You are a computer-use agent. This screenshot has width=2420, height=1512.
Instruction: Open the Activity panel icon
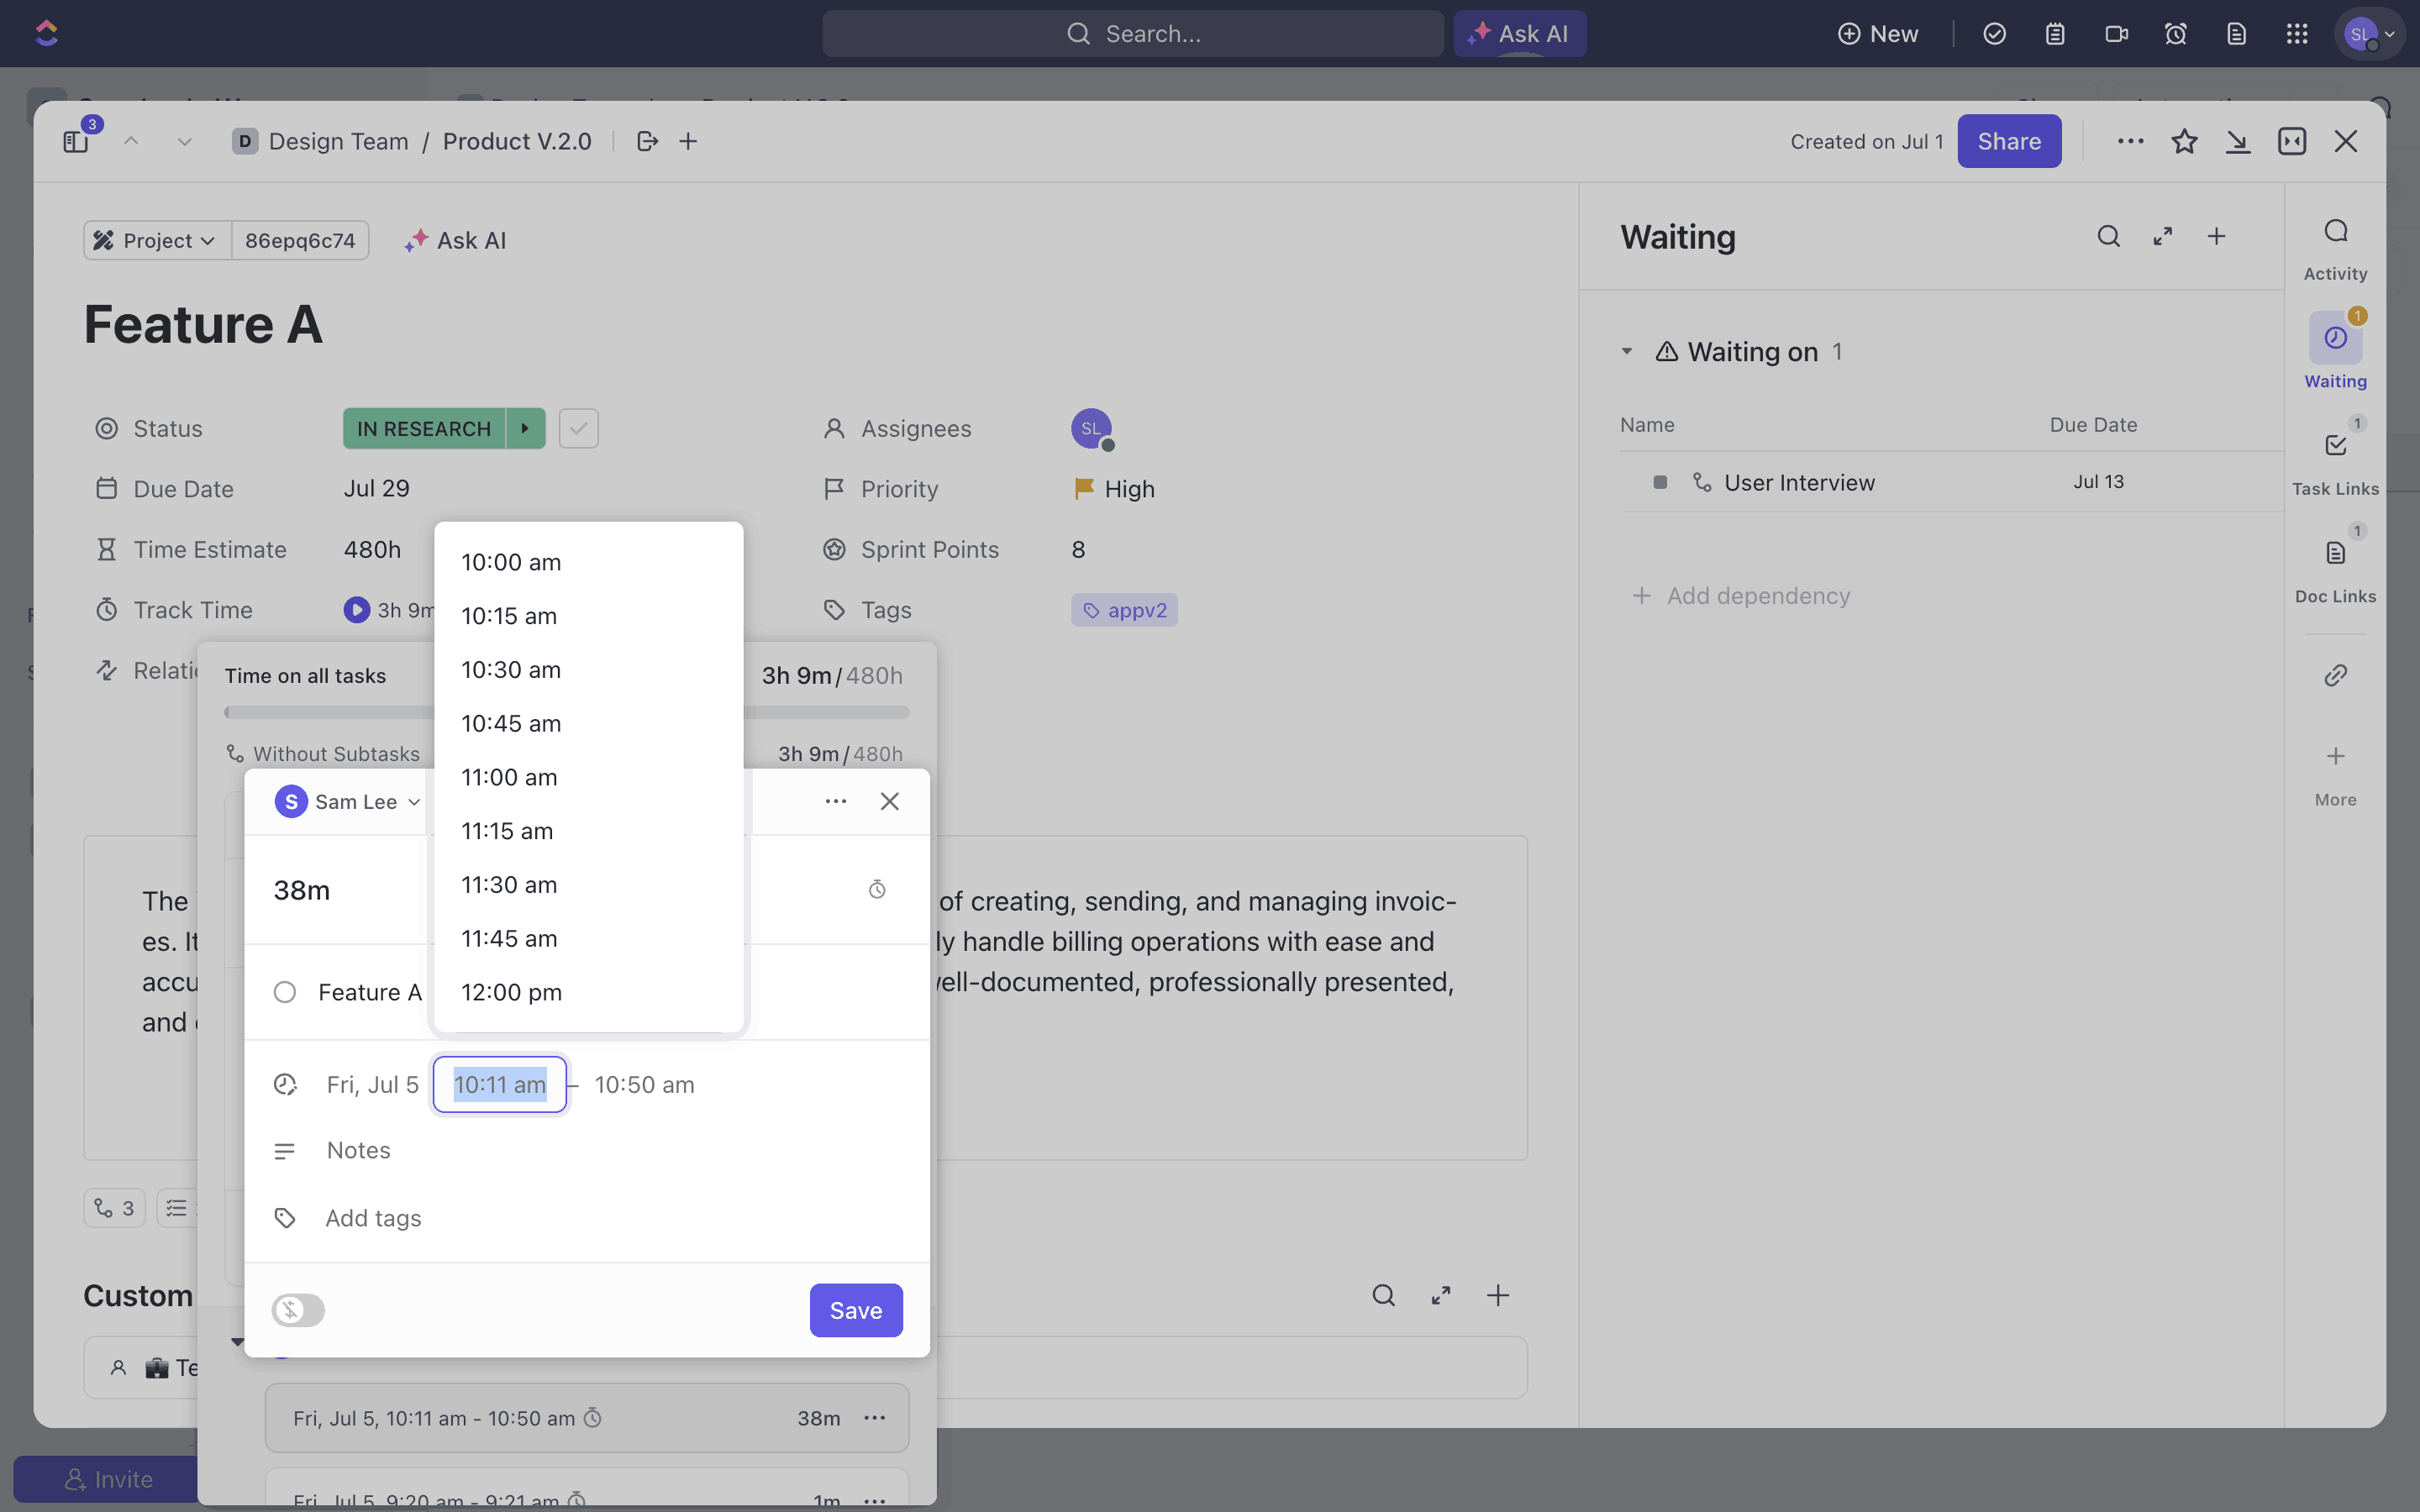point(2335,232)
